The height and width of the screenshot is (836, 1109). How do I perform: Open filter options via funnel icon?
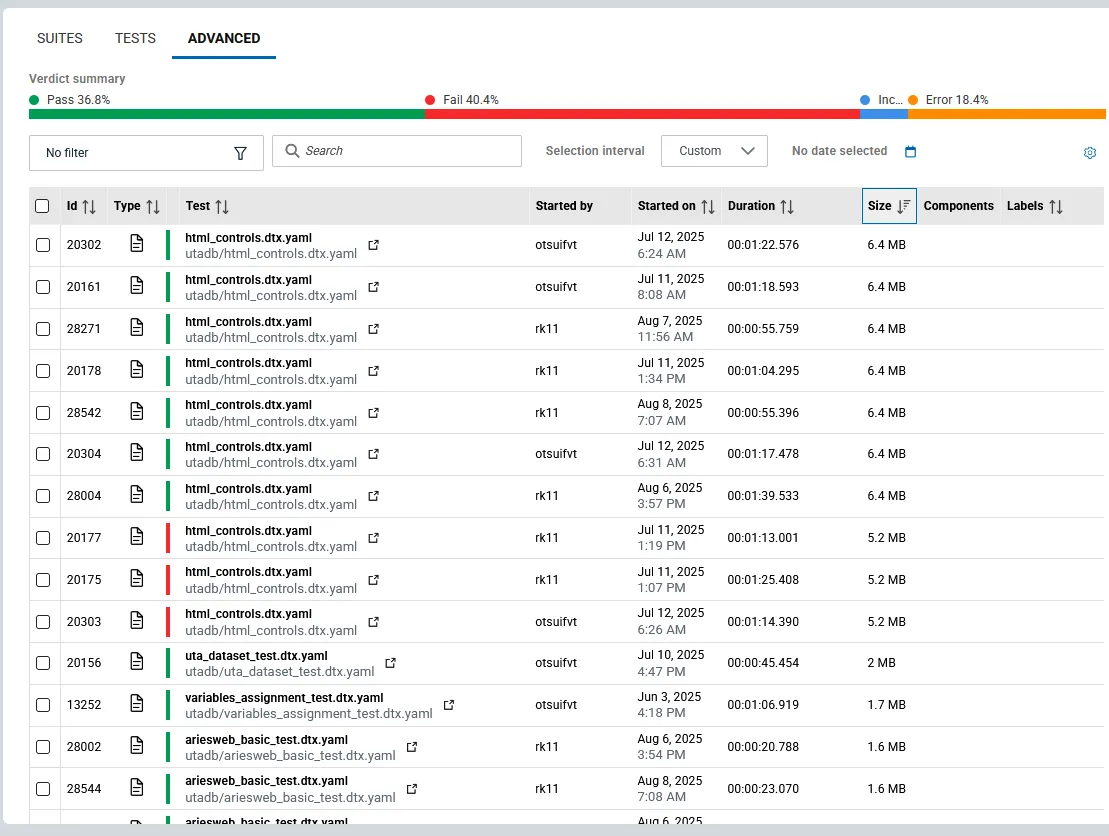tap(241, 152)
